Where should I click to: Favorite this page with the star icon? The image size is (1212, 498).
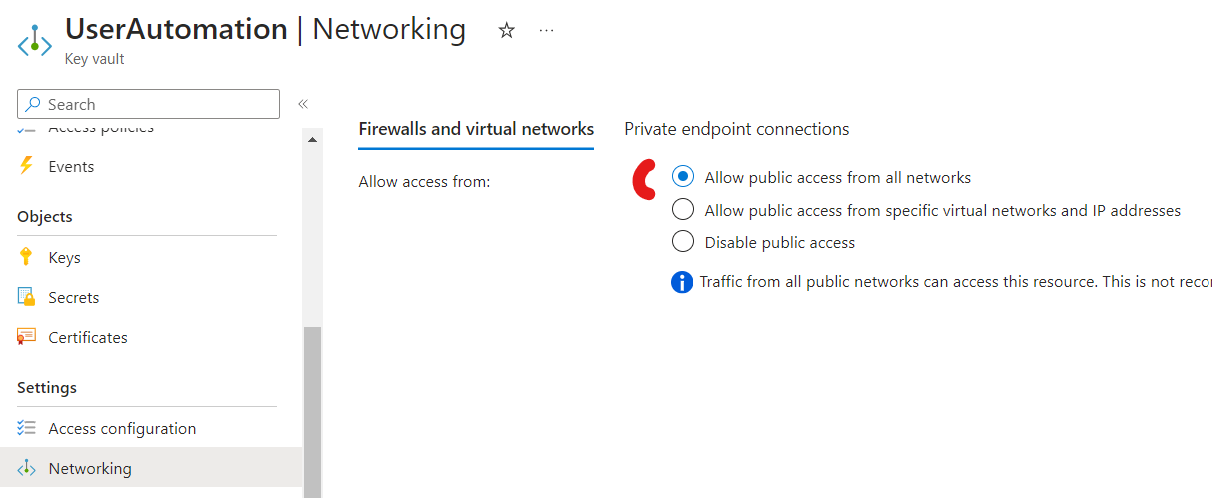point(506,31)
